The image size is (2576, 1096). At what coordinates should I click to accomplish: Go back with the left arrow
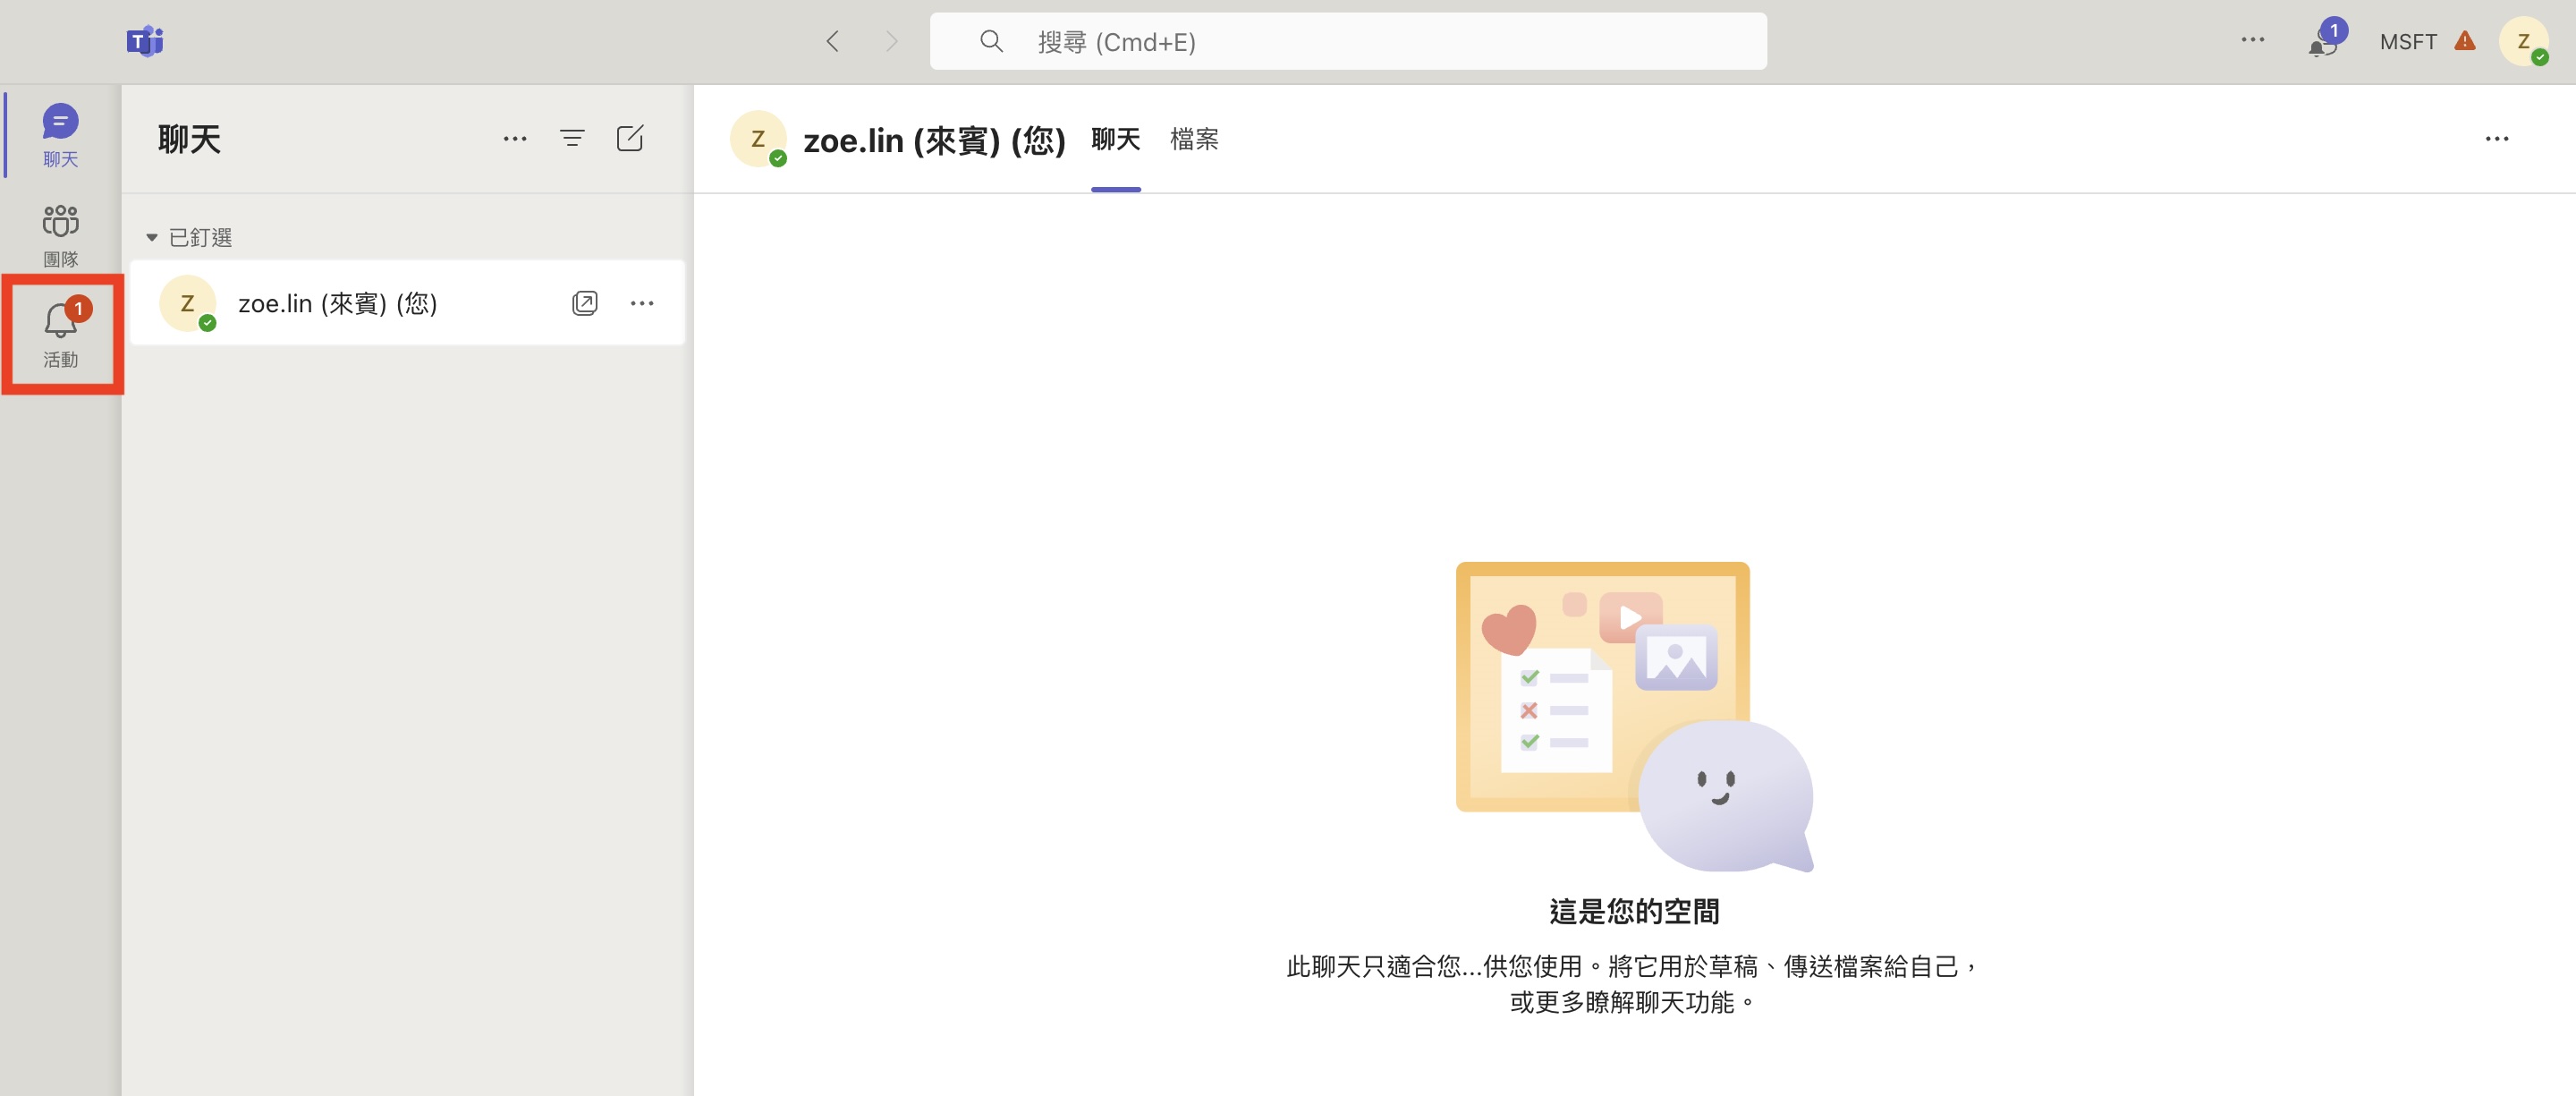click(x=832, y=41)
